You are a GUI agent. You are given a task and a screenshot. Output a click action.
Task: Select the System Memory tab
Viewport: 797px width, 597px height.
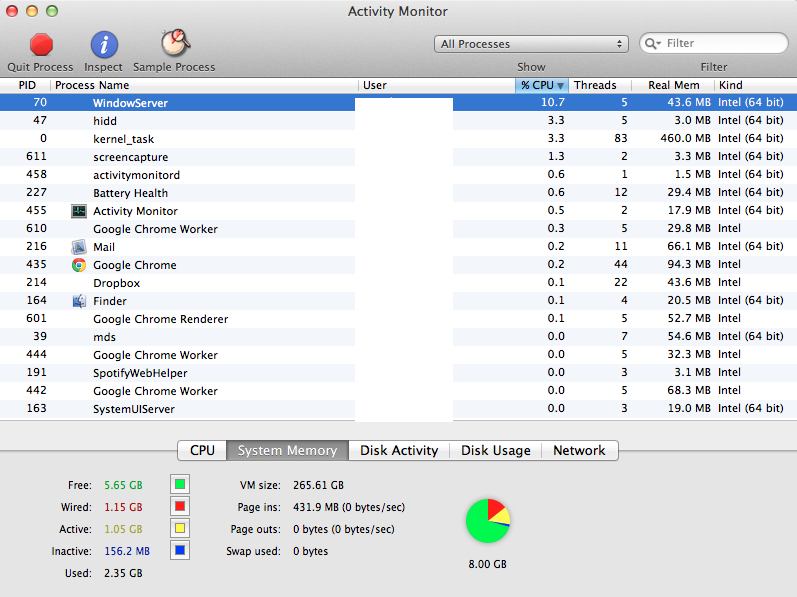click(288, 451)
